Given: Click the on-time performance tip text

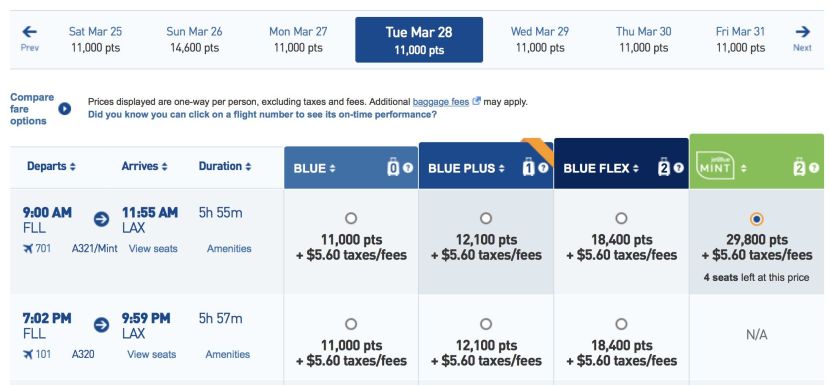Looking at the screenshot, I should (x=262, y=114).
